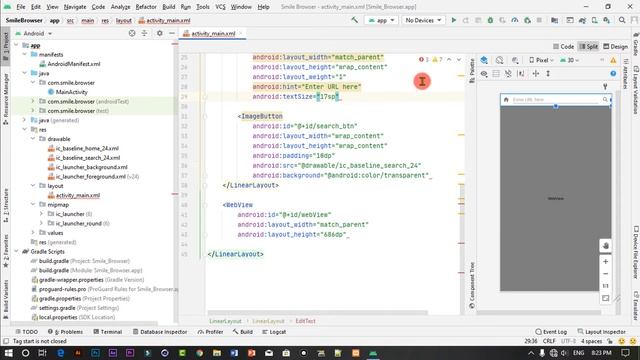This screenshot has height=360, width=640.
Task: Click the EditText breadcrumb
Action: 305,321
